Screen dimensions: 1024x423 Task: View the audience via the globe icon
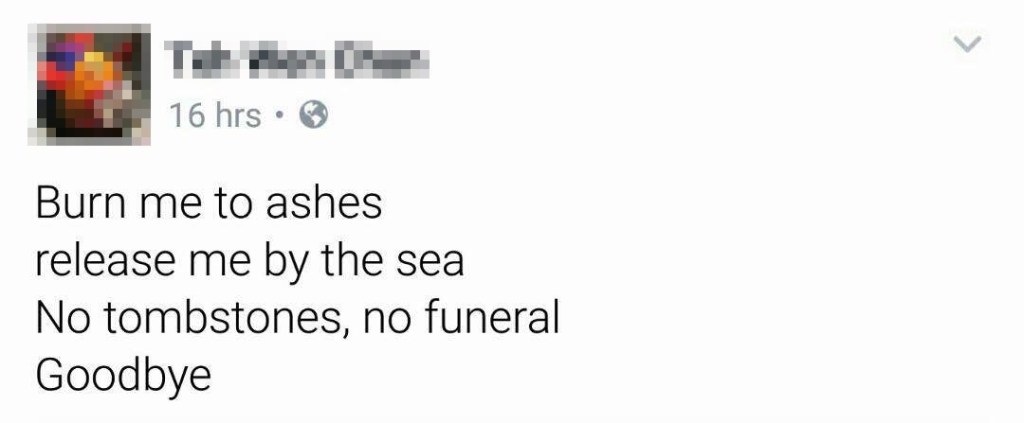[x=314, y=117]
